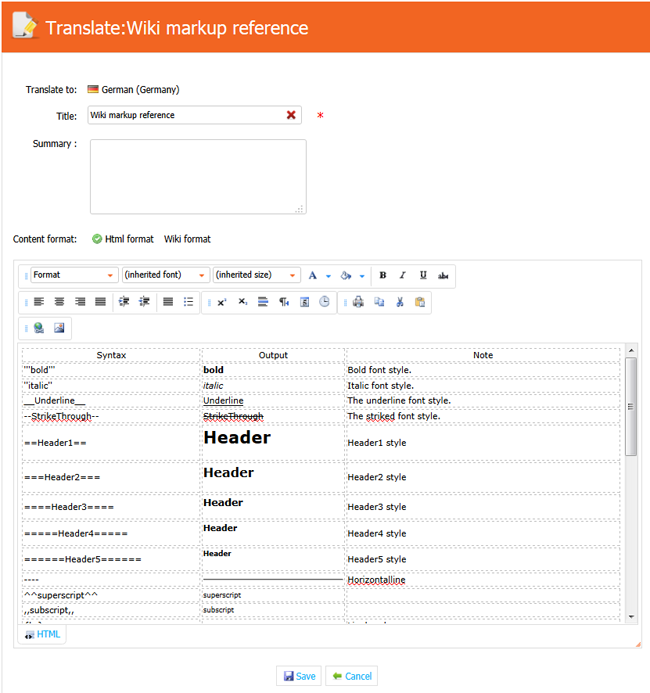Screen dimensions: 650x693
Task: Apply the font color with the A icon
Action: tap(313, 275)
